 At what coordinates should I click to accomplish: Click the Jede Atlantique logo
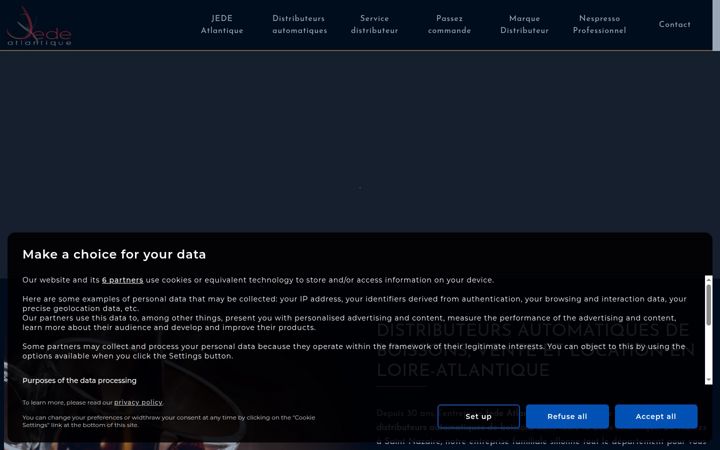click(39, 26)
